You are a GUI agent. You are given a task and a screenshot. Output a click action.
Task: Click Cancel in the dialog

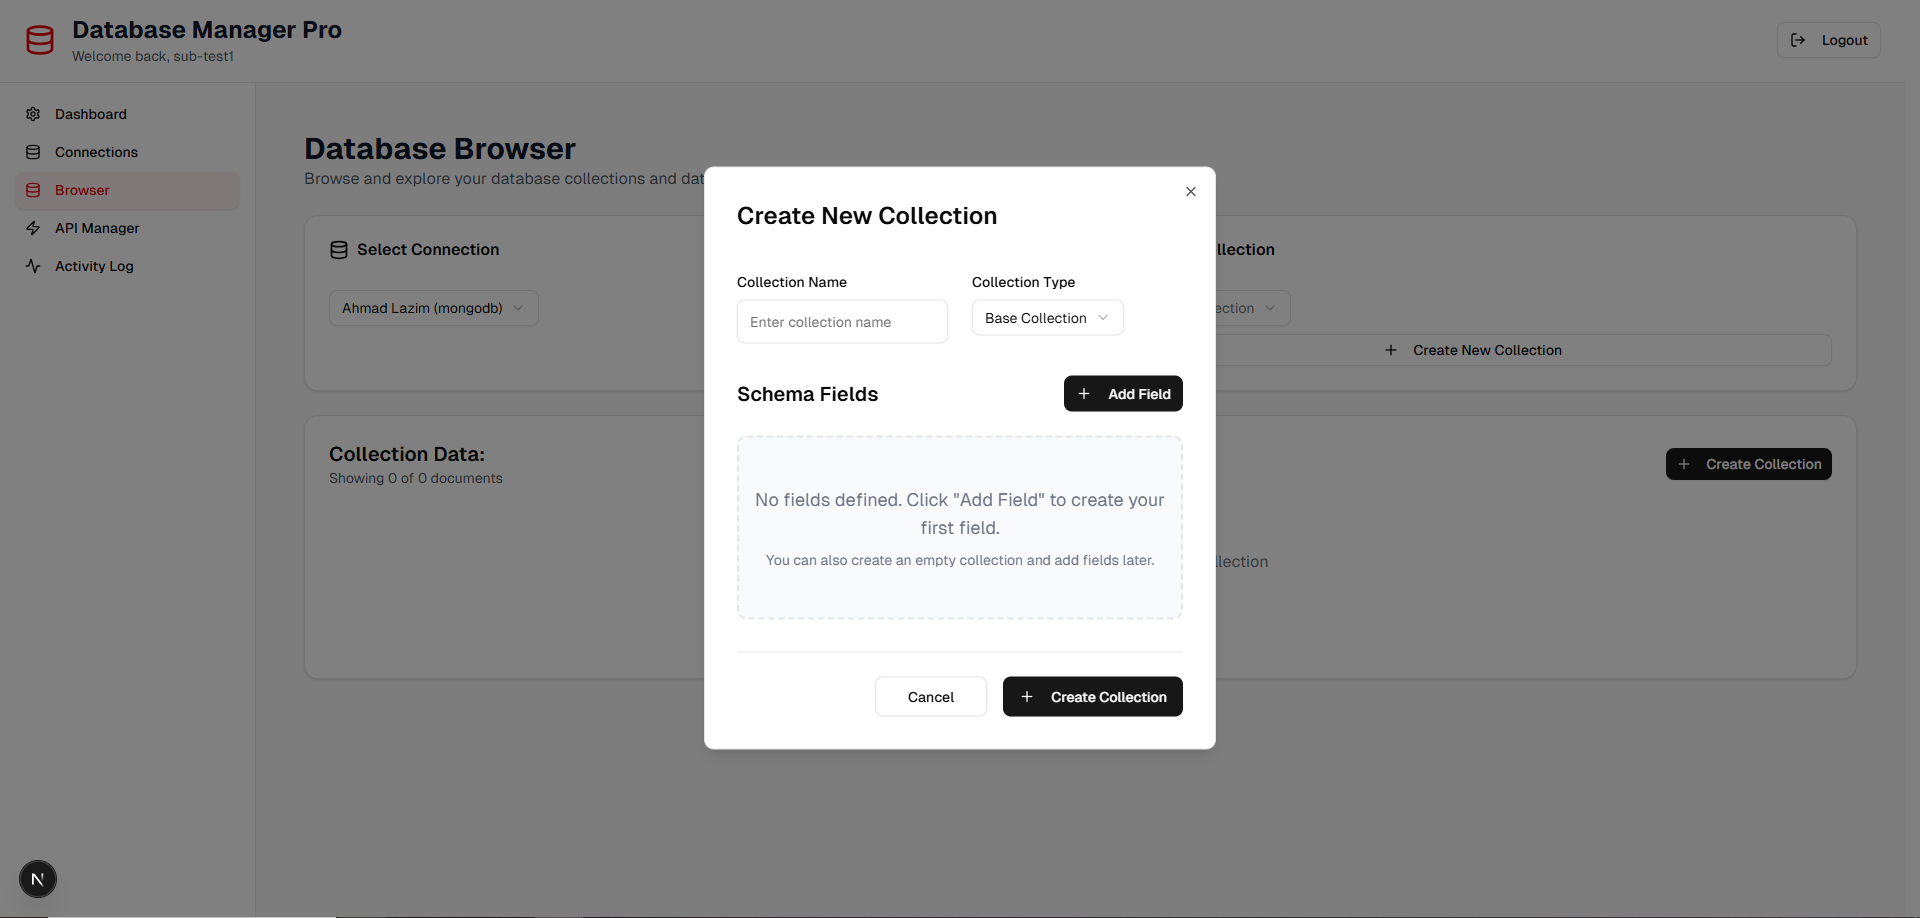click(931, 697)
